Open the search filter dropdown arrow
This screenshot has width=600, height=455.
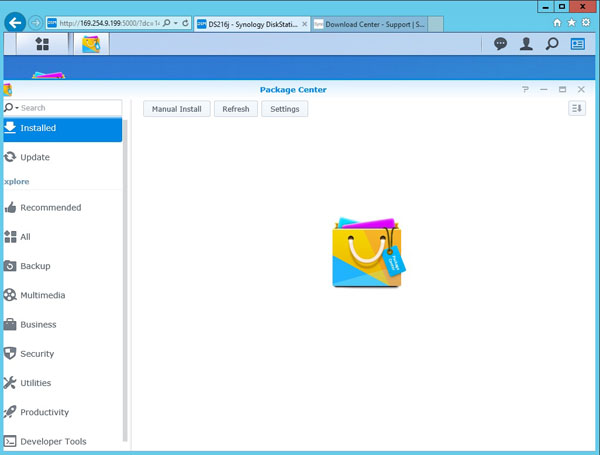pos(16,108)
